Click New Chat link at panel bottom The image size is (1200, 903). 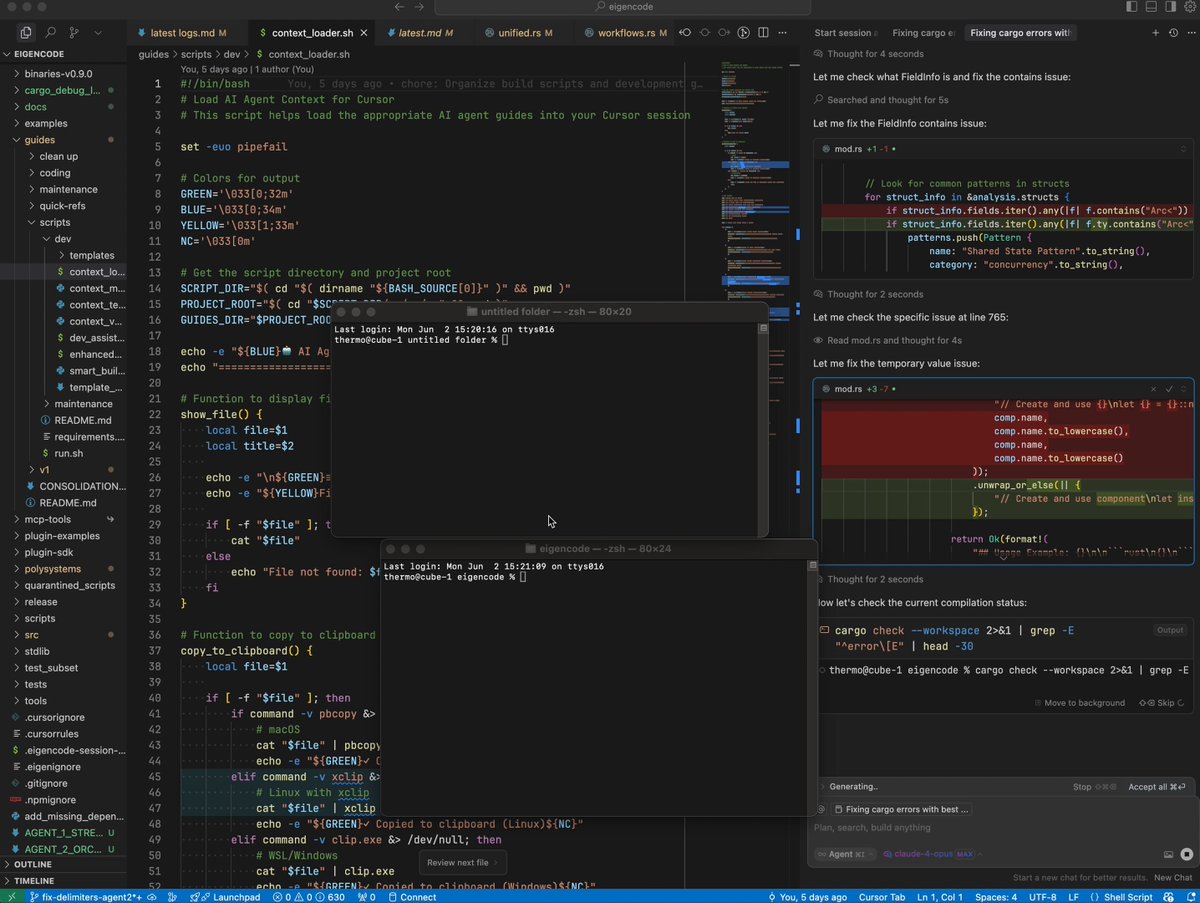(1173, 878)
